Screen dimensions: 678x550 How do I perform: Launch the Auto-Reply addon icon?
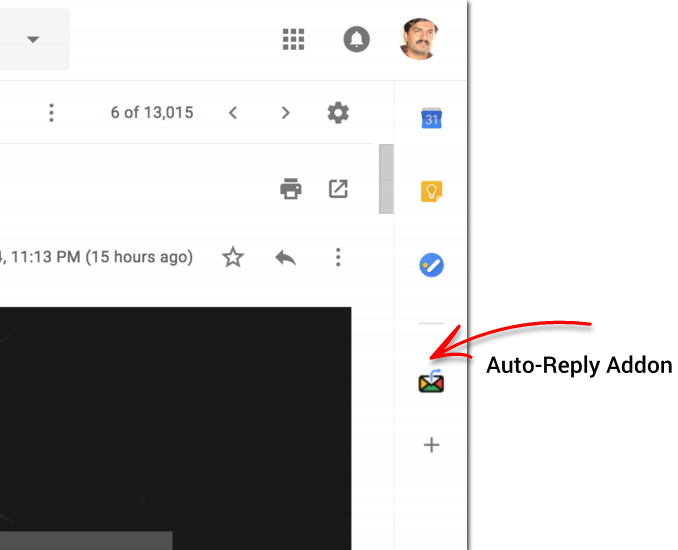(x=431, y=381)
